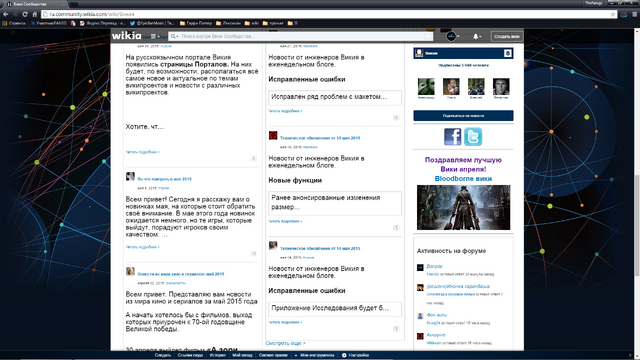Open the 'Яндекс.Перевод' bookmark
640x360 pixels.
(x=103, y=23)
